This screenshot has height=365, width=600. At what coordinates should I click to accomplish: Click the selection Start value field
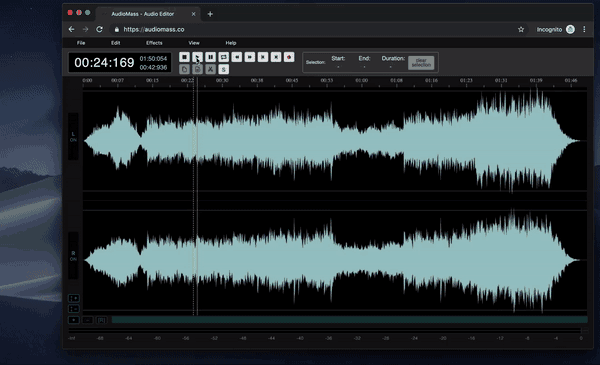pos(338,67)
